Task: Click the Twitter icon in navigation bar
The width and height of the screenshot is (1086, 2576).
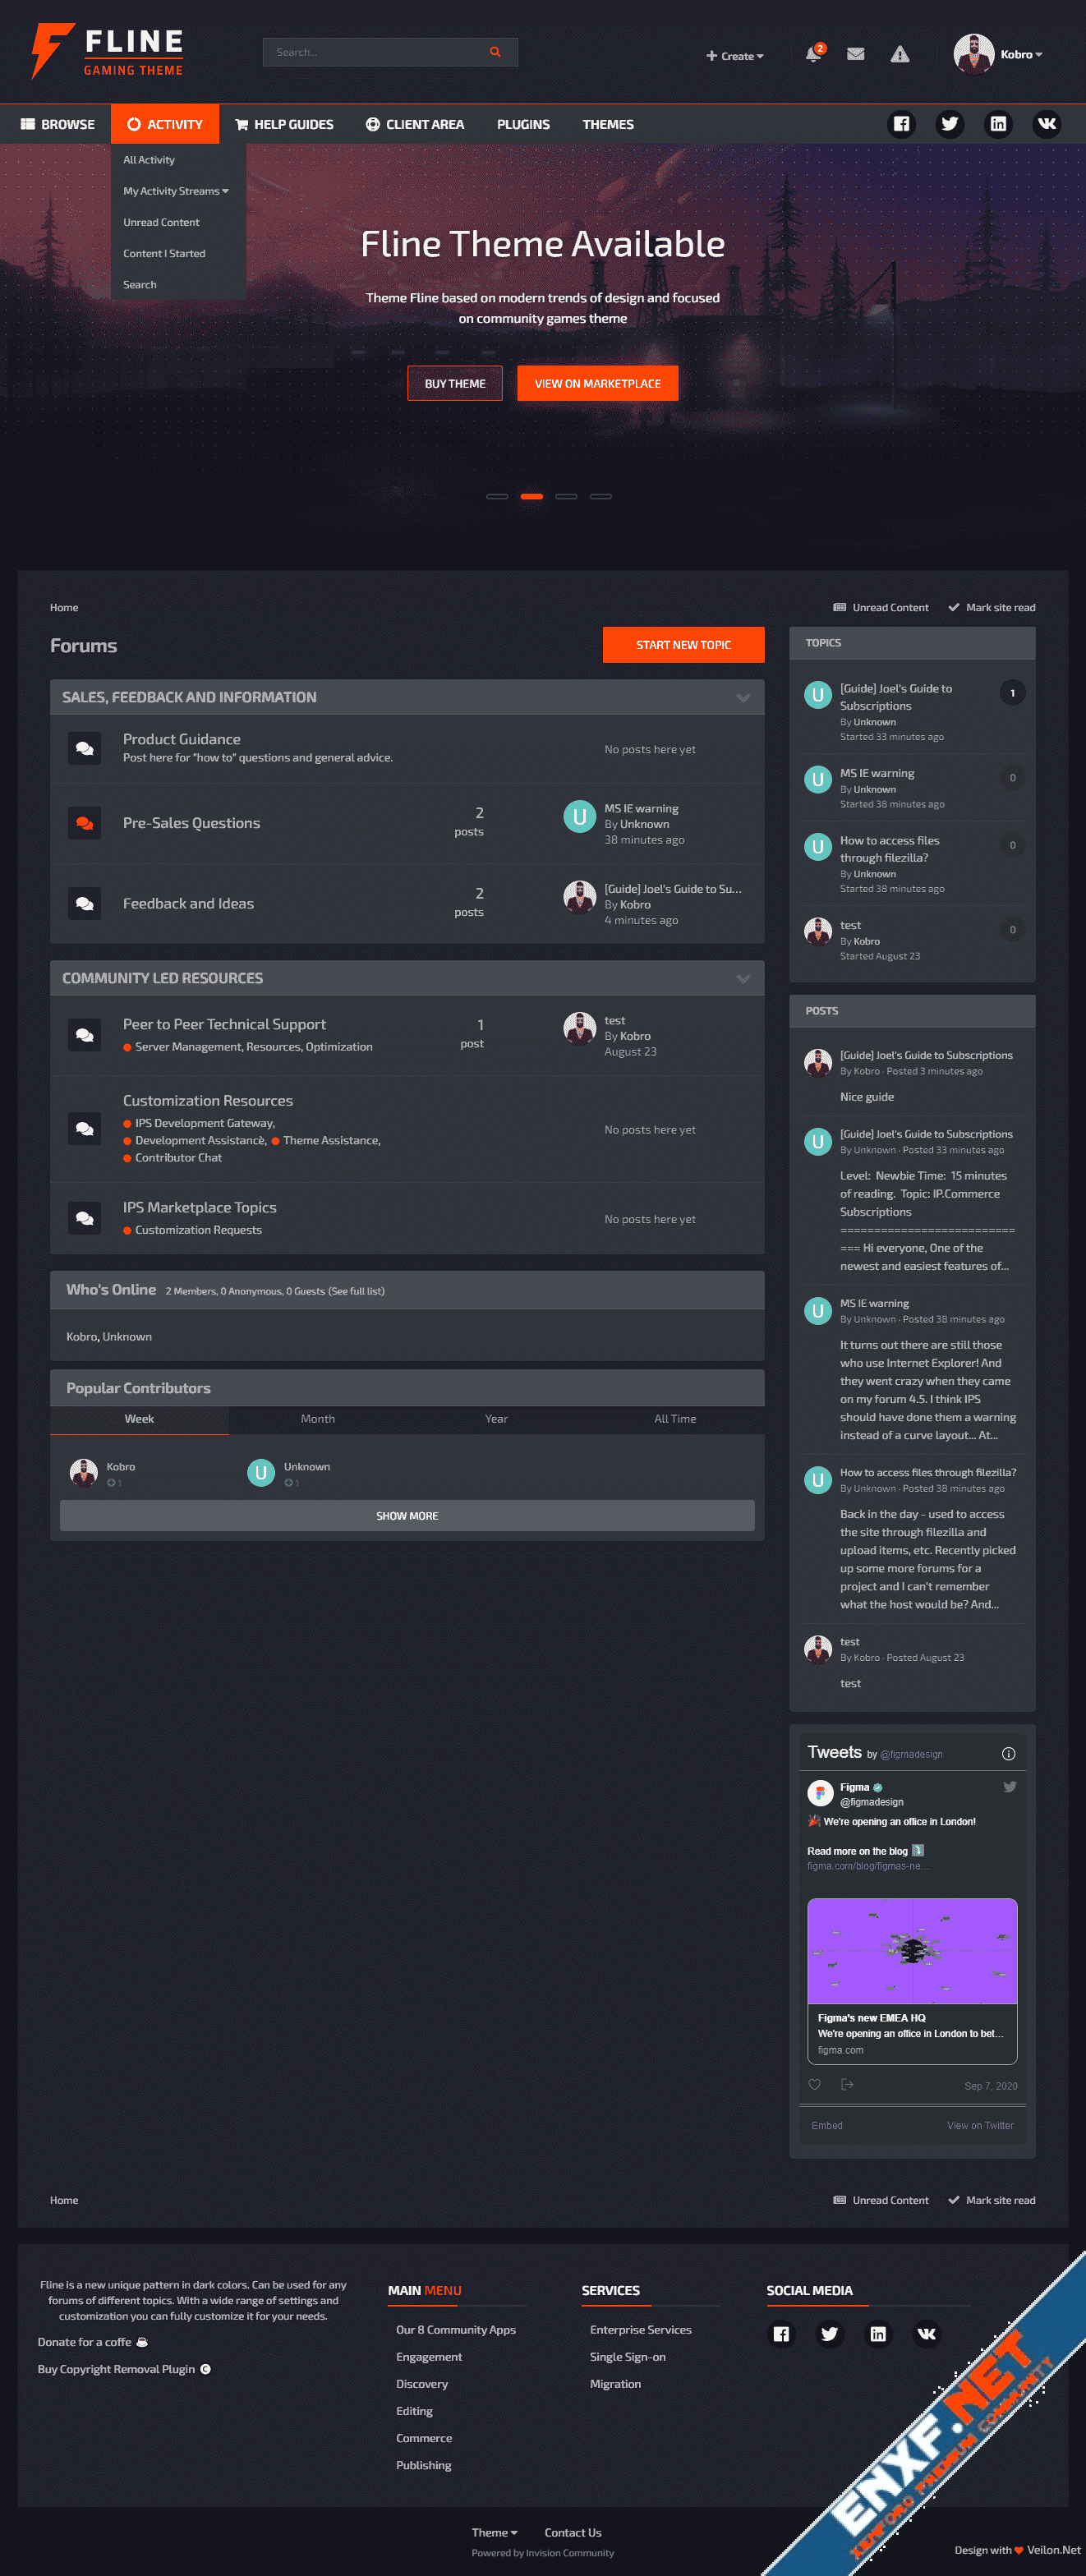Action: (x=949, y=124)
